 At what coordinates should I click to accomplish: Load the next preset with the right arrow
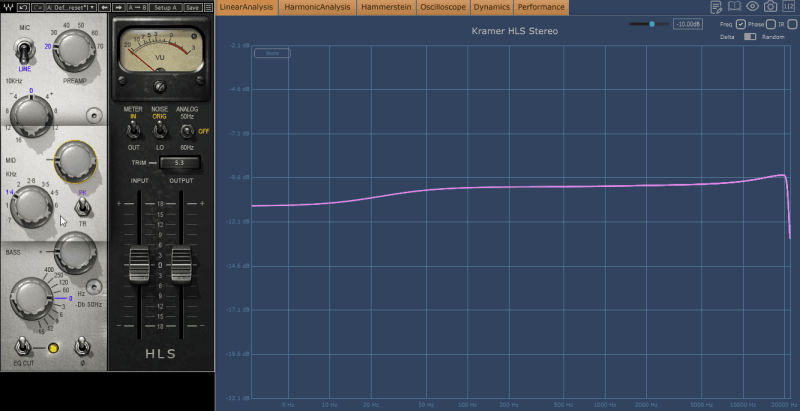pos(119,8)
